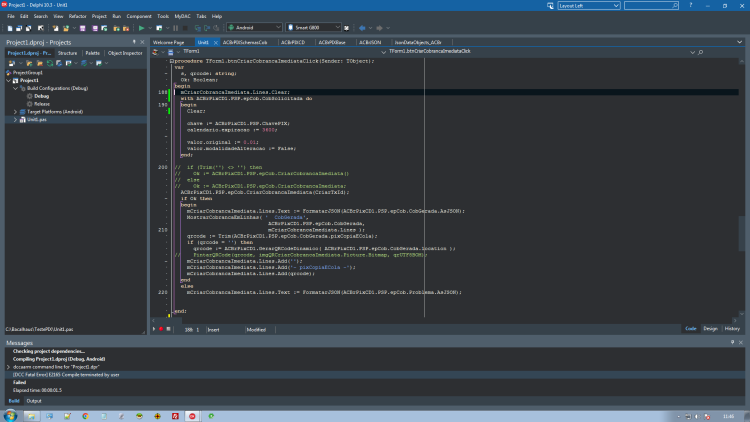Switch to the ACBrPIXBase tab
This screenshot has height=422, width=750.
tap(331, 43)
